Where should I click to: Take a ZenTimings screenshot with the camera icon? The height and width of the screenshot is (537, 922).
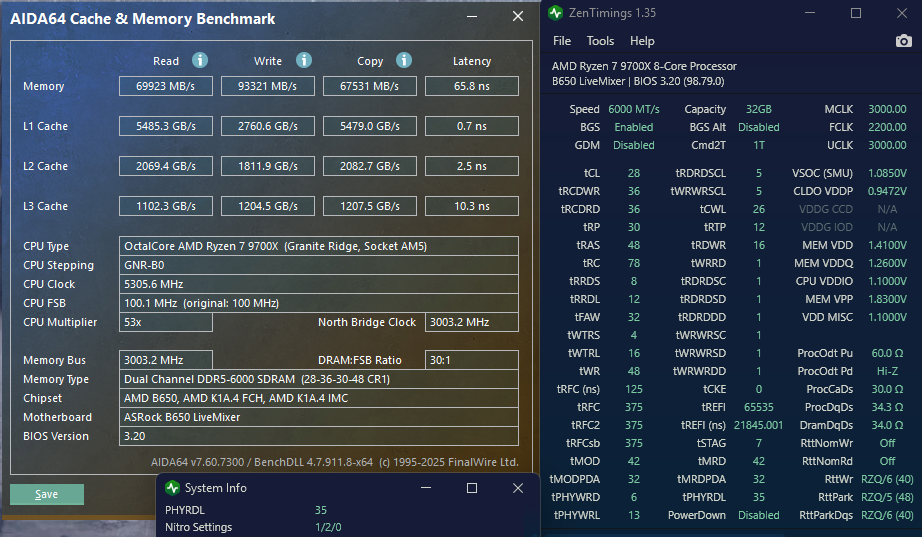click(904, 41)
